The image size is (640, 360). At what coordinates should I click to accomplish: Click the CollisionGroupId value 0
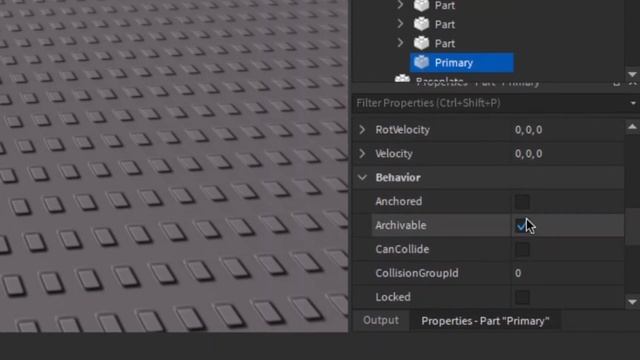click(518, 273)
